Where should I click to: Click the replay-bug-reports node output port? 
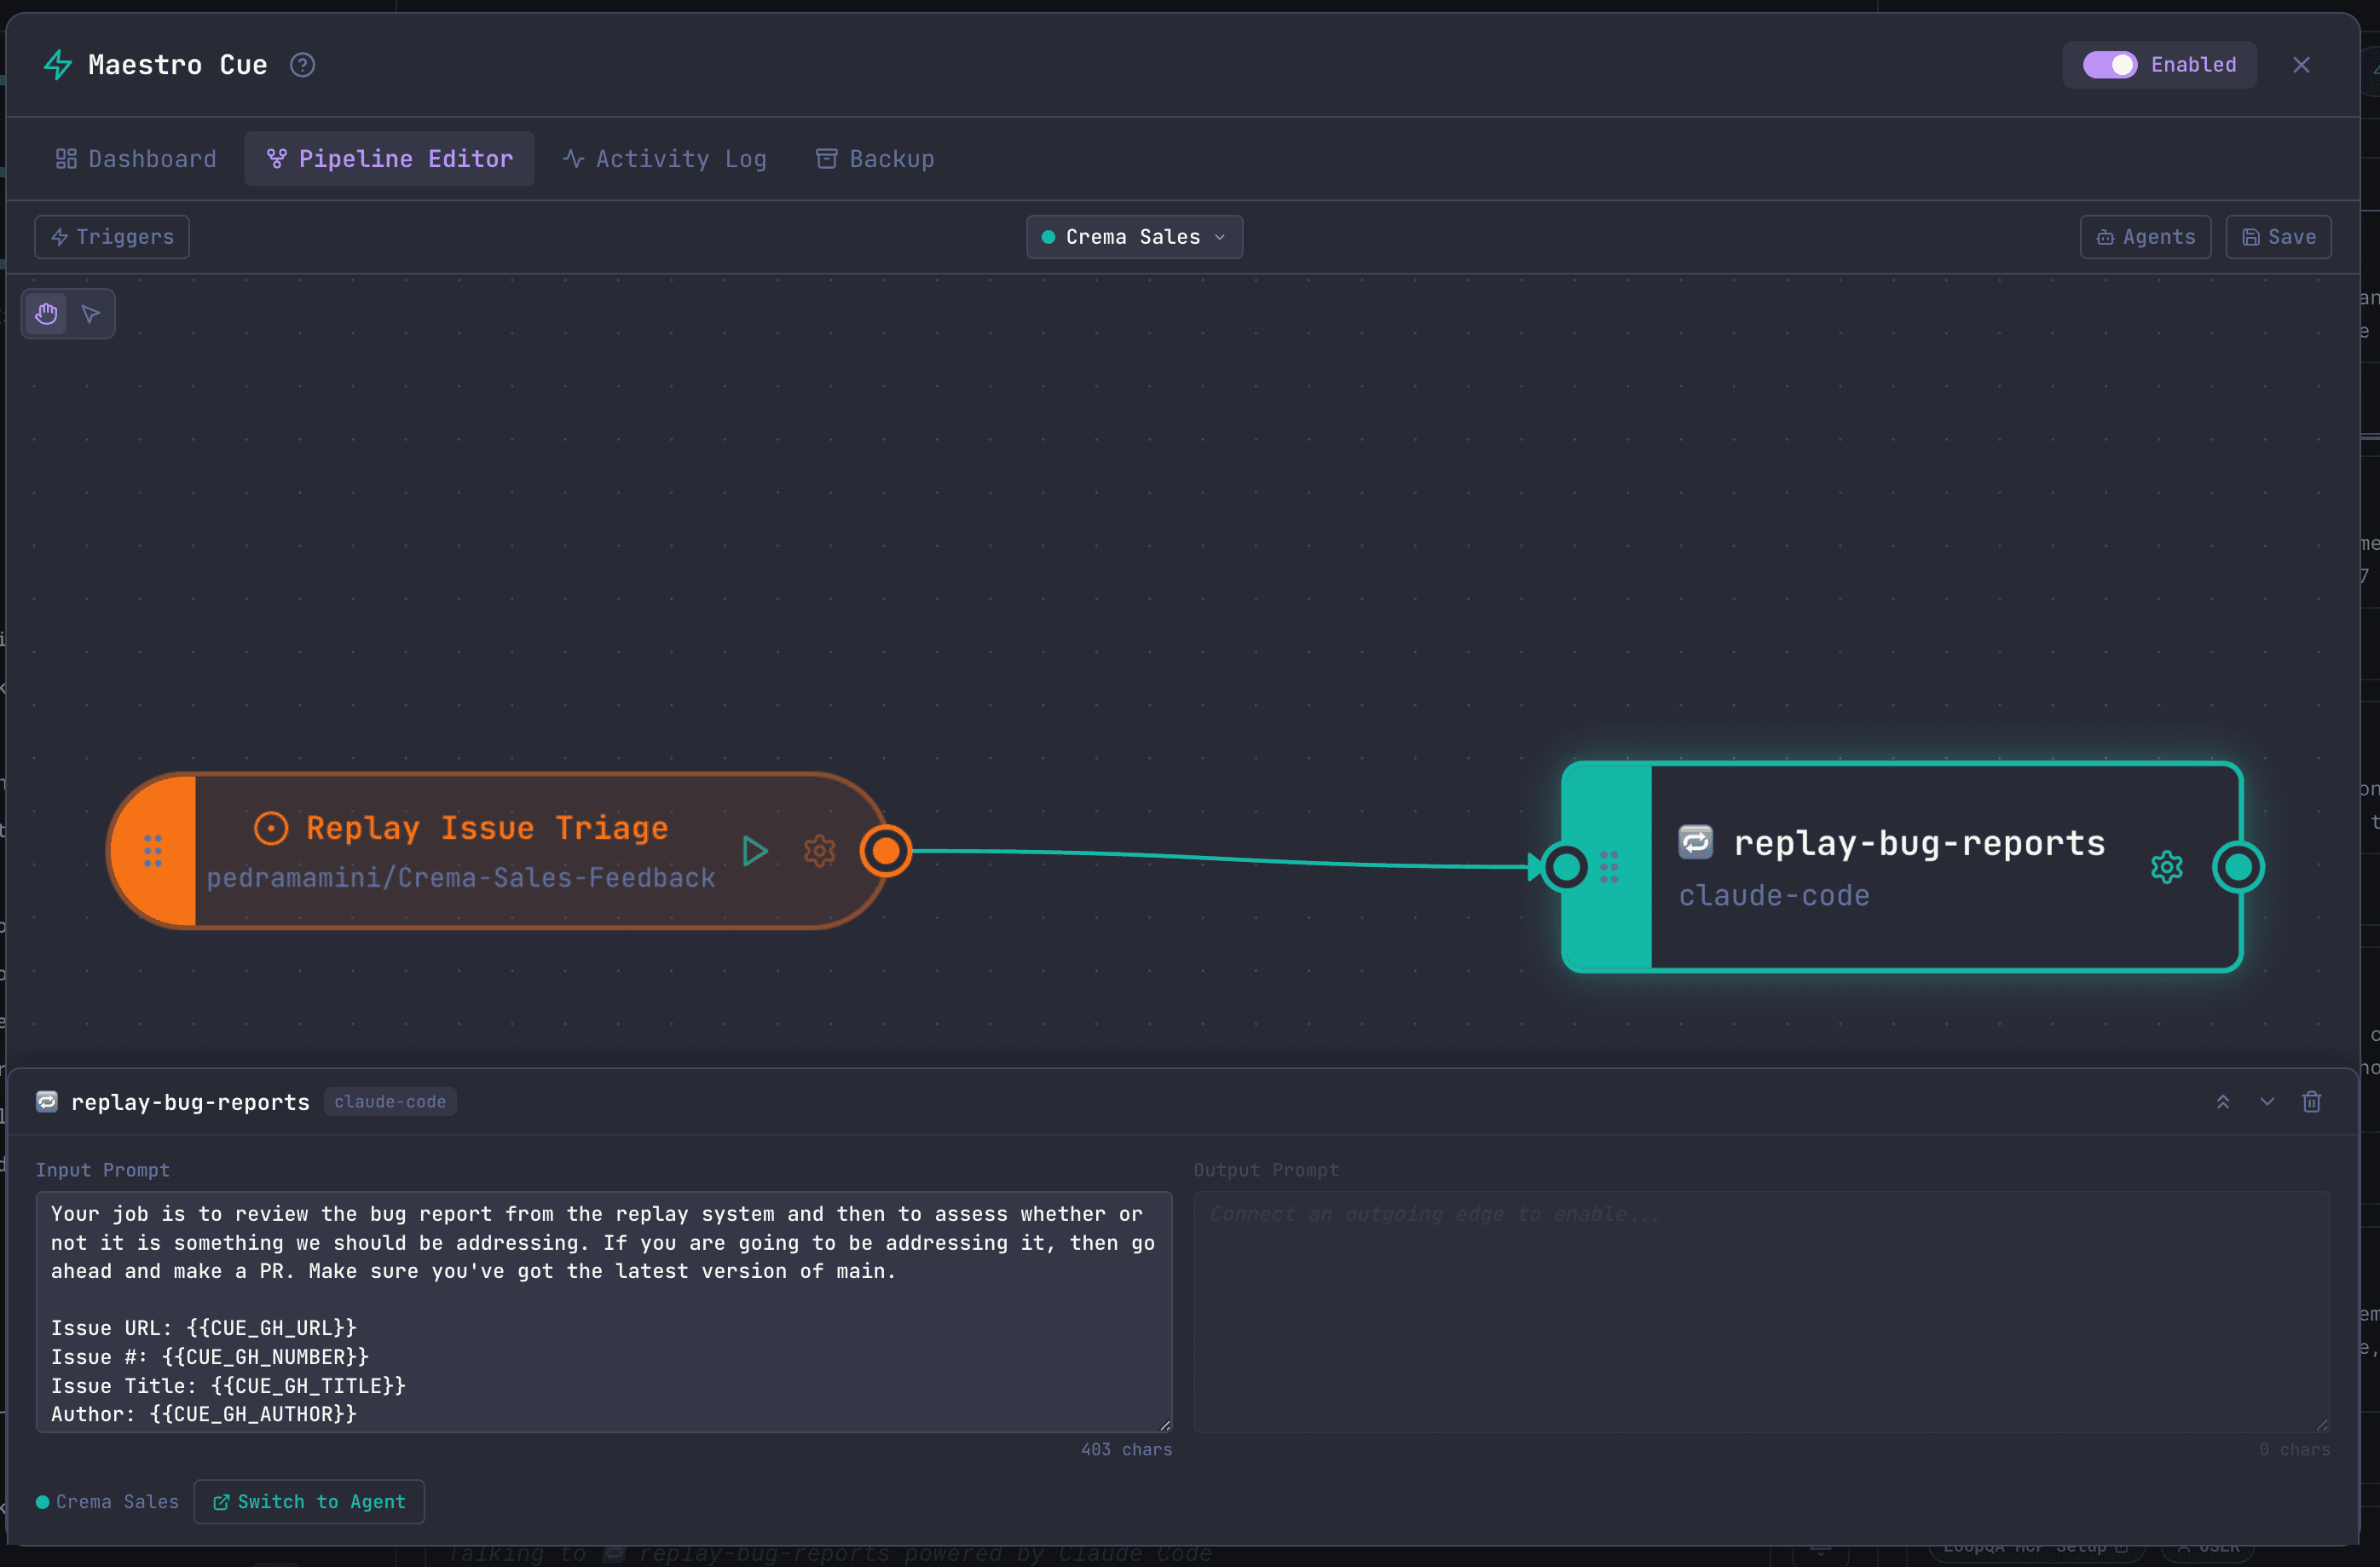tap(2238, 867)
